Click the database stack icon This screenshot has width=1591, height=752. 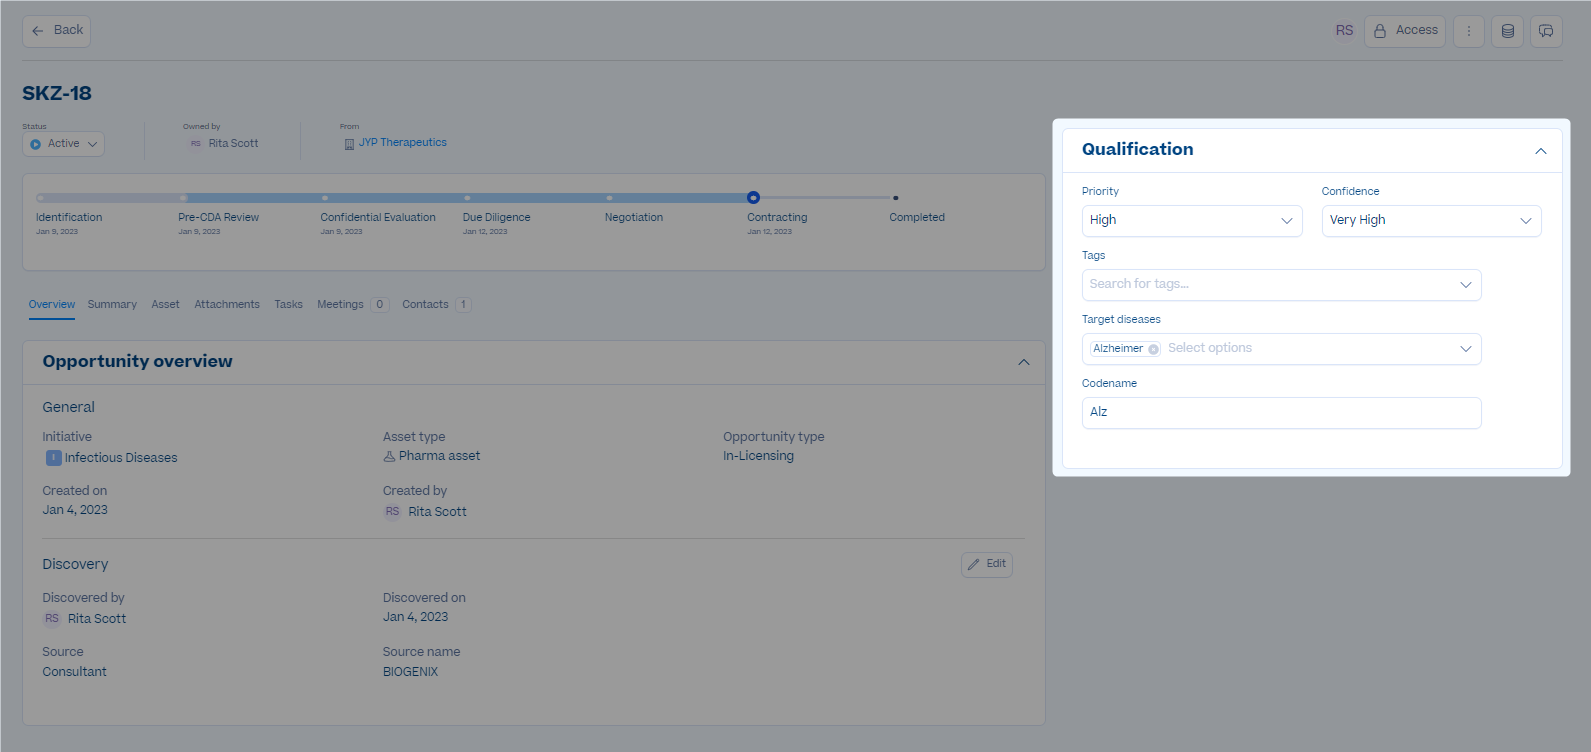point(1508,31)
